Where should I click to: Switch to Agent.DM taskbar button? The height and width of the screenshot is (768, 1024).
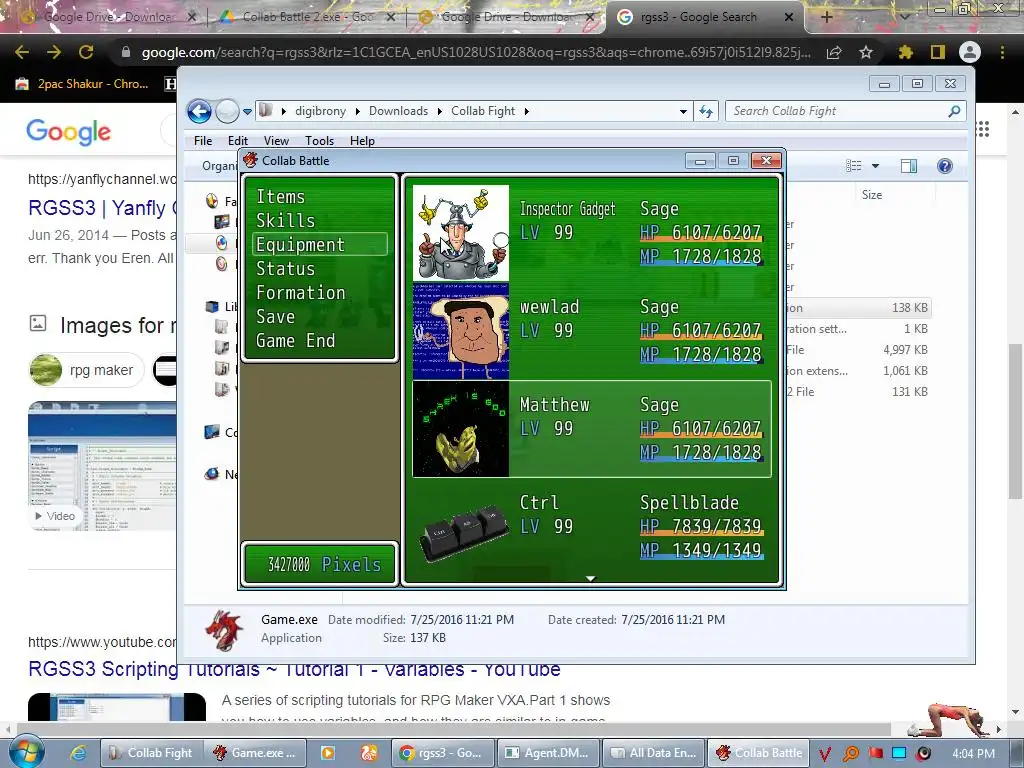point(549,753)
